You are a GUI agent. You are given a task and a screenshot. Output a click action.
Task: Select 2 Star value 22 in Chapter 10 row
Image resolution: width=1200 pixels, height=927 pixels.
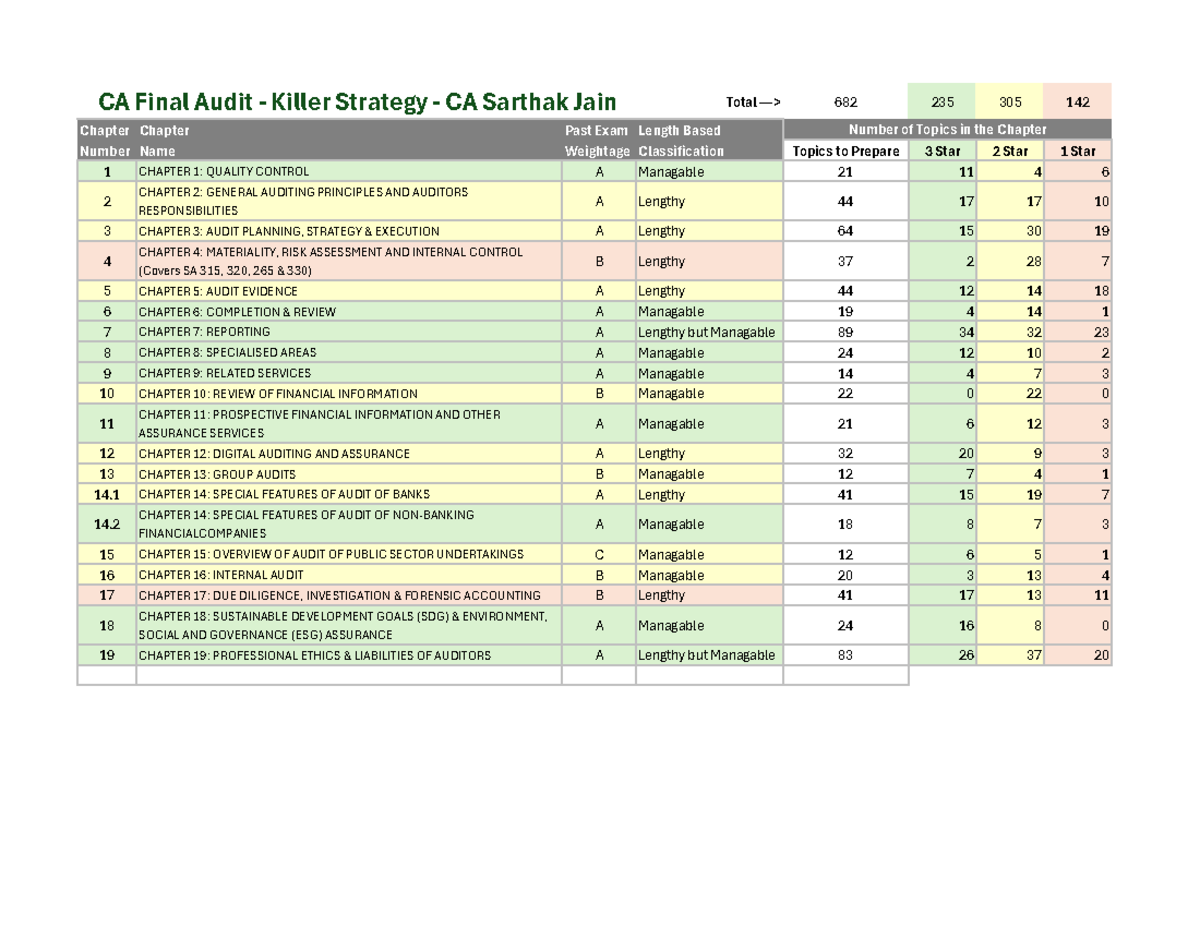[1010, 394]
